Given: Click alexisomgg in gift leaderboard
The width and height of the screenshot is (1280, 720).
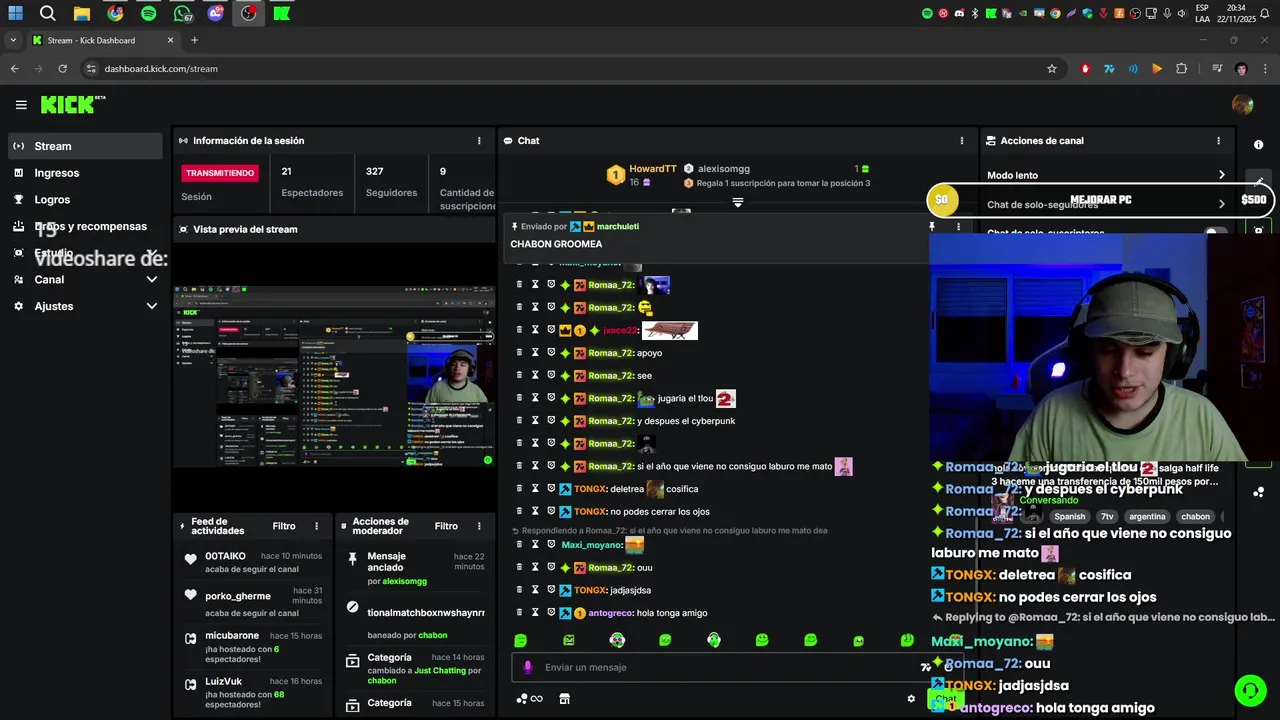Looking at the screenshot, I should coord(724,169).
